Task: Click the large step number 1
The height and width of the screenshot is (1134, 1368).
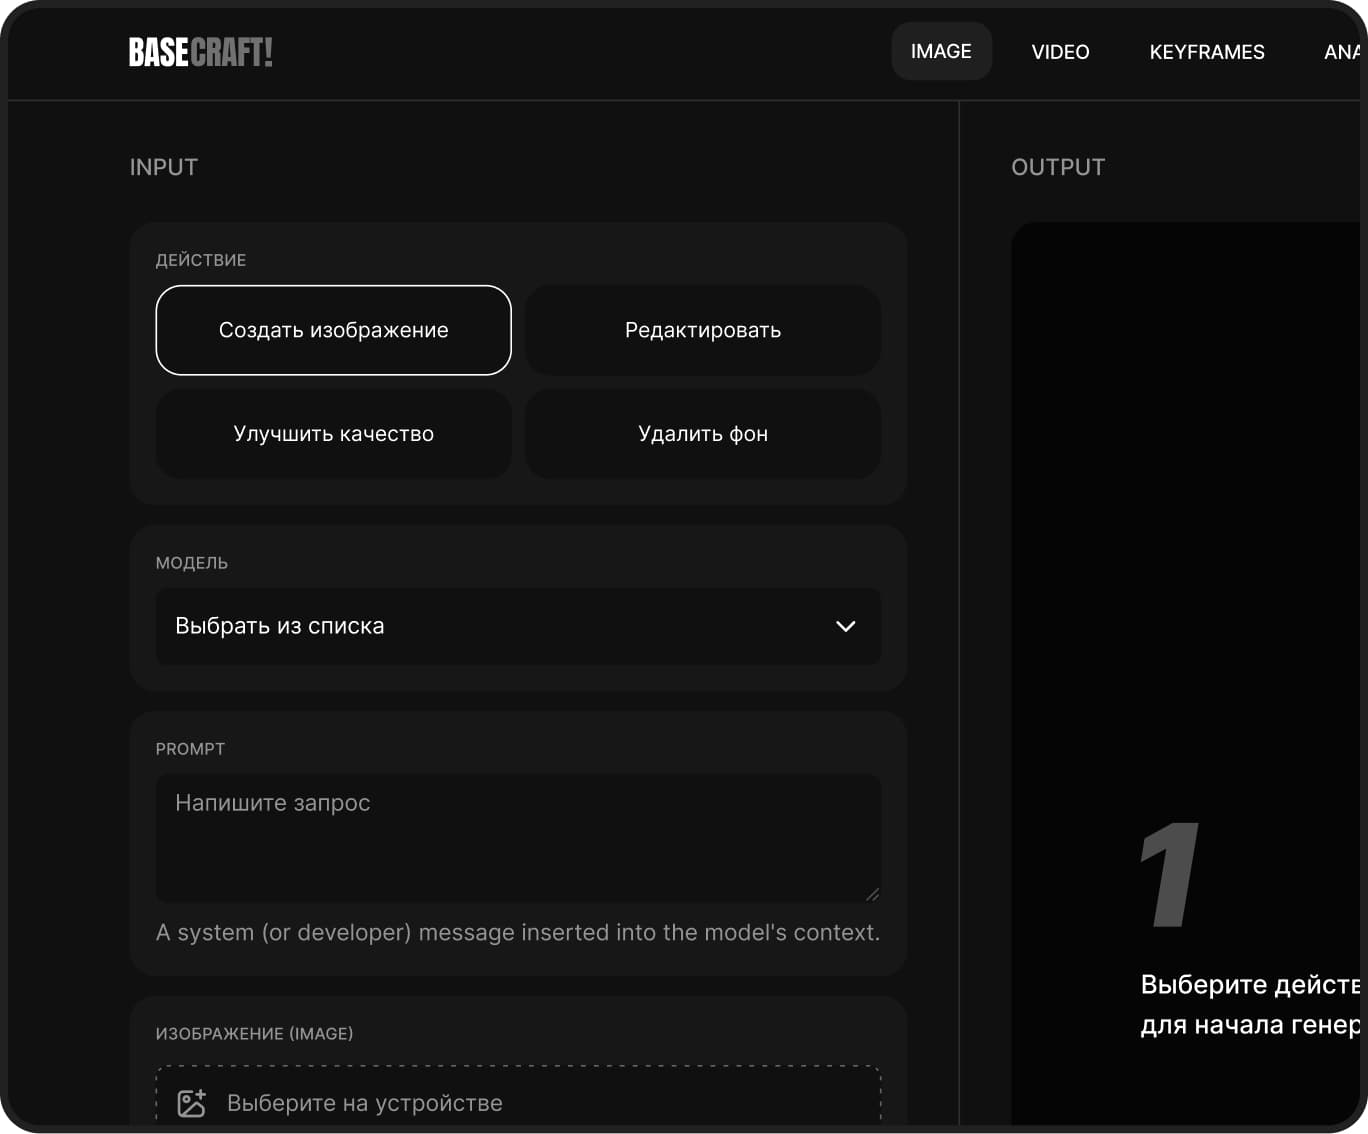Action: coord(1170,875)
